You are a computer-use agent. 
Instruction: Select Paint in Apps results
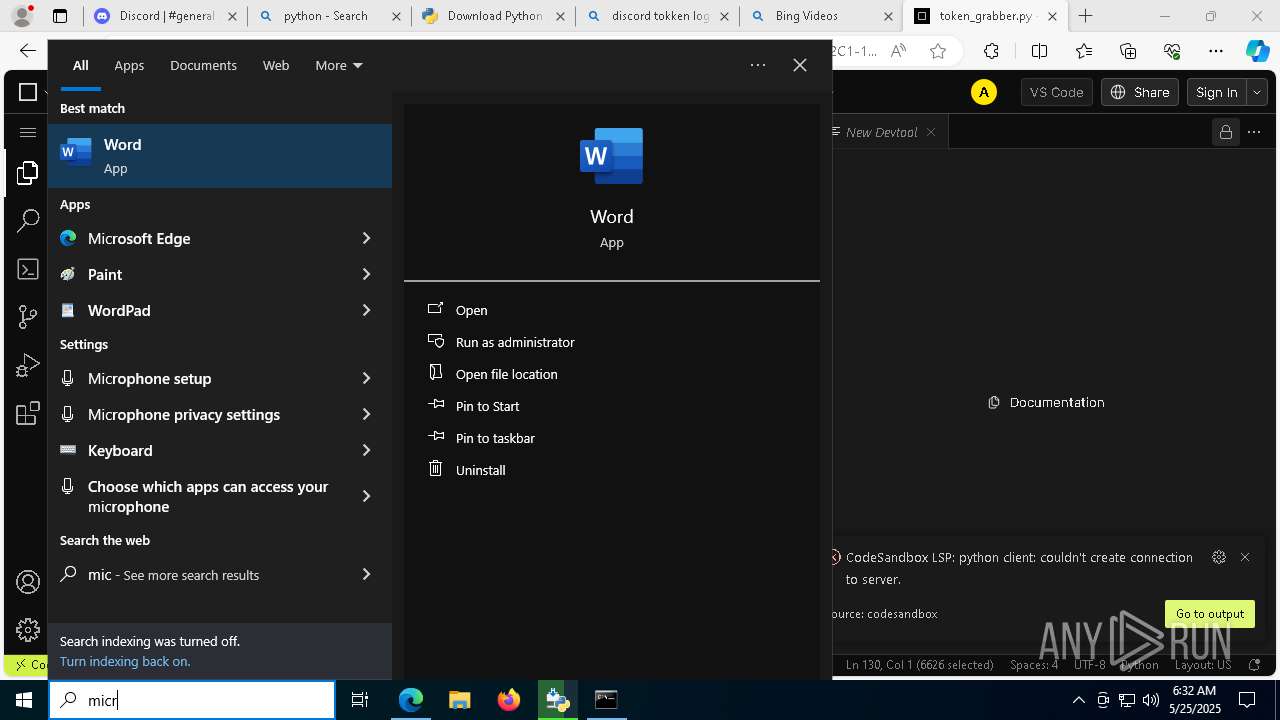pos(200,274)
